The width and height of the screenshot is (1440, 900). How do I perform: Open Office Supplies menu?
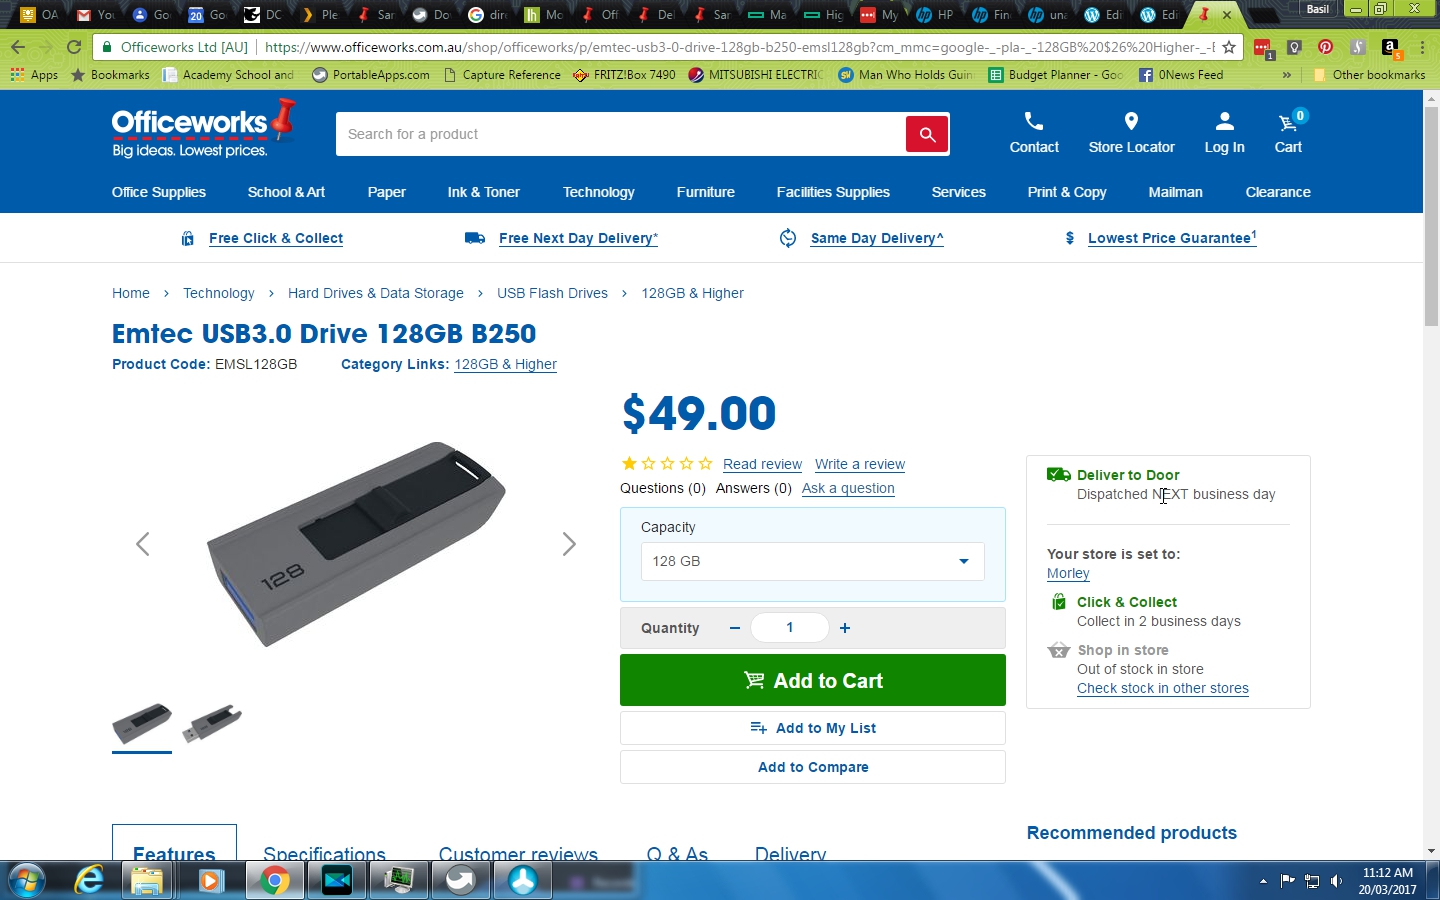click(159, 192)
